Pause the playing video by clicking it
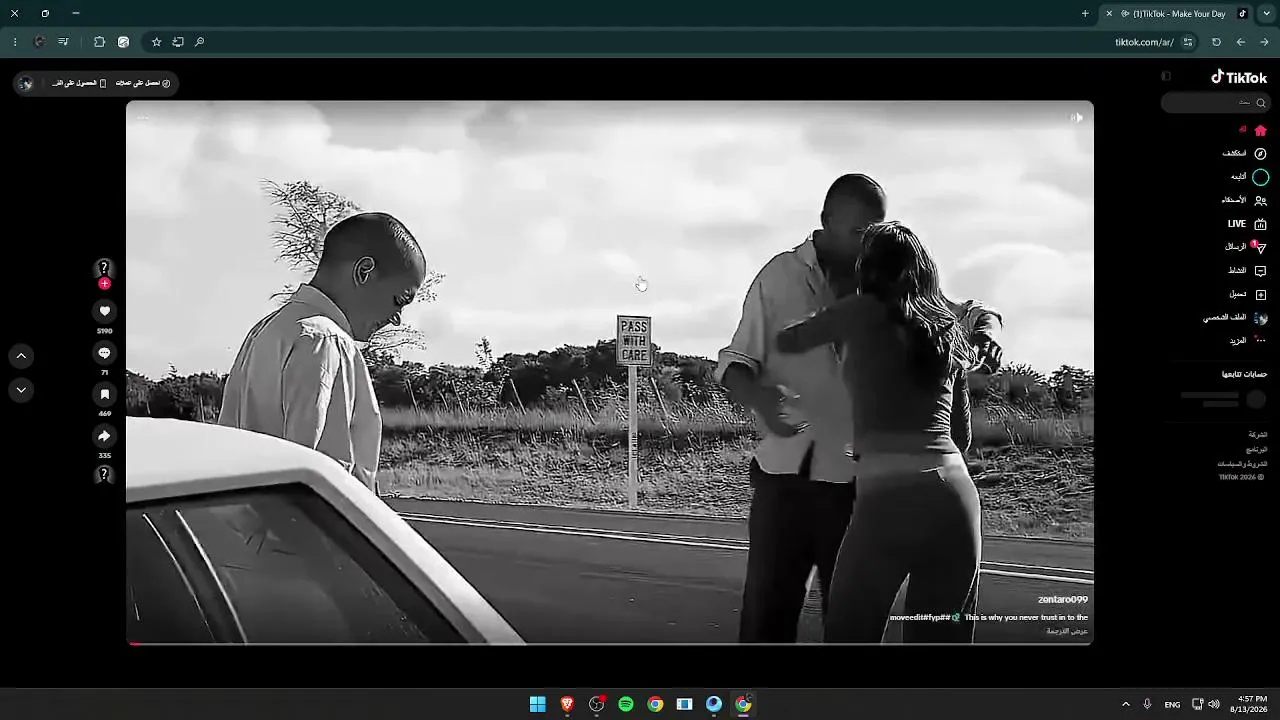 (610, 372)
